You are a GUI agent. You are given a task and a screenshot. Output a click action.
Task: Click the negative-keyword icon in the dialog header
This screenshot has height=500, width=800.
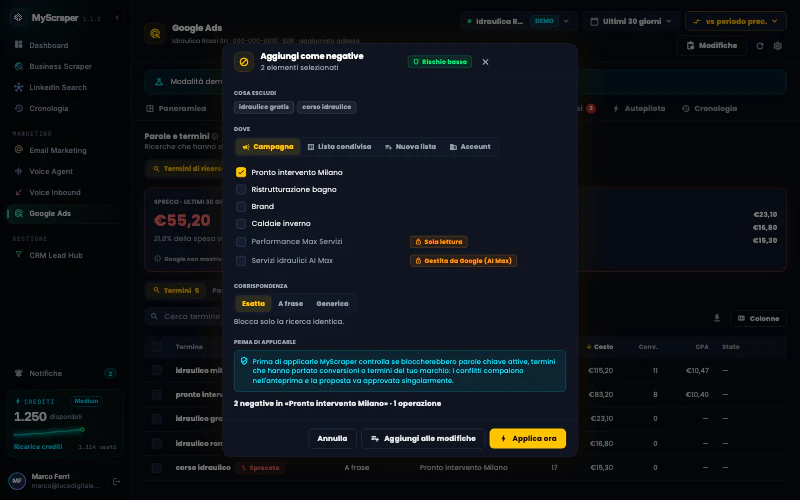coord(244,62)
